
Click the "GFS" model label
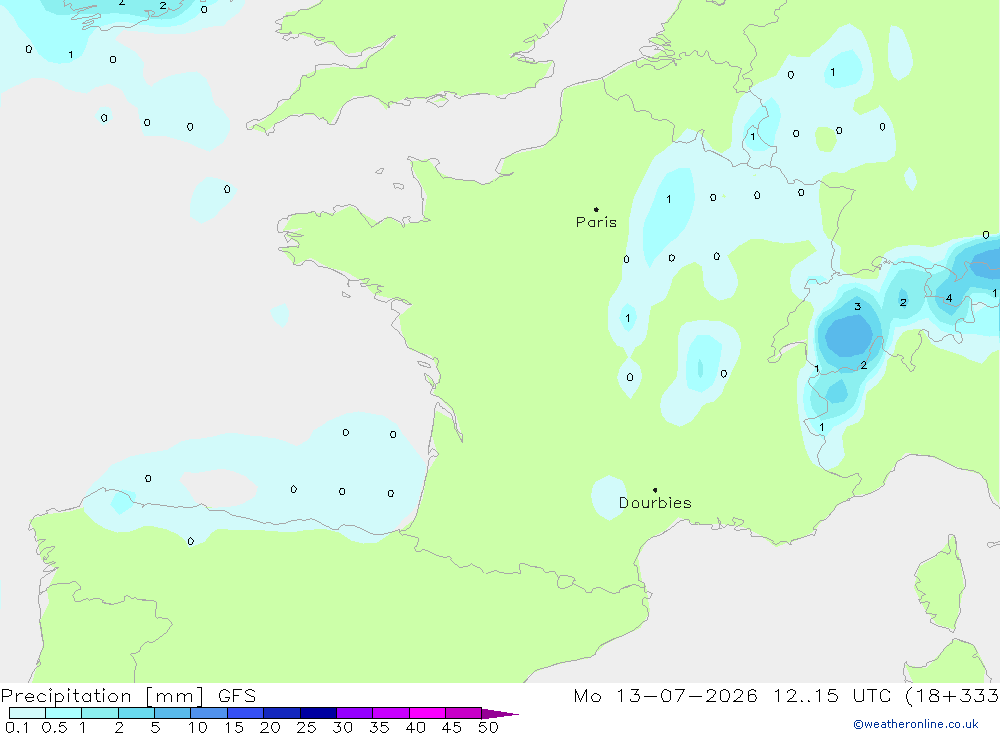[x=237, y=696]
